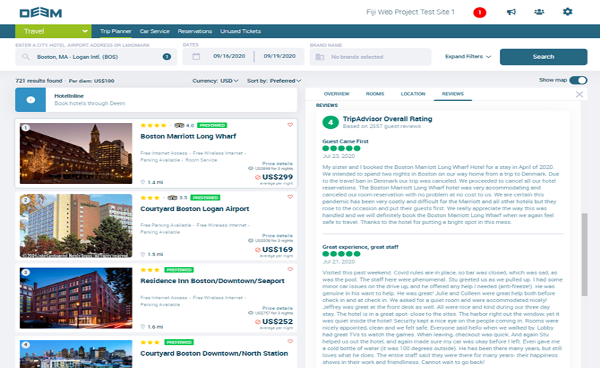Click the TripAdvisor Overall Rating heading
The height and width of the screenshot is (368, 600).
click(x=387, y=119)
